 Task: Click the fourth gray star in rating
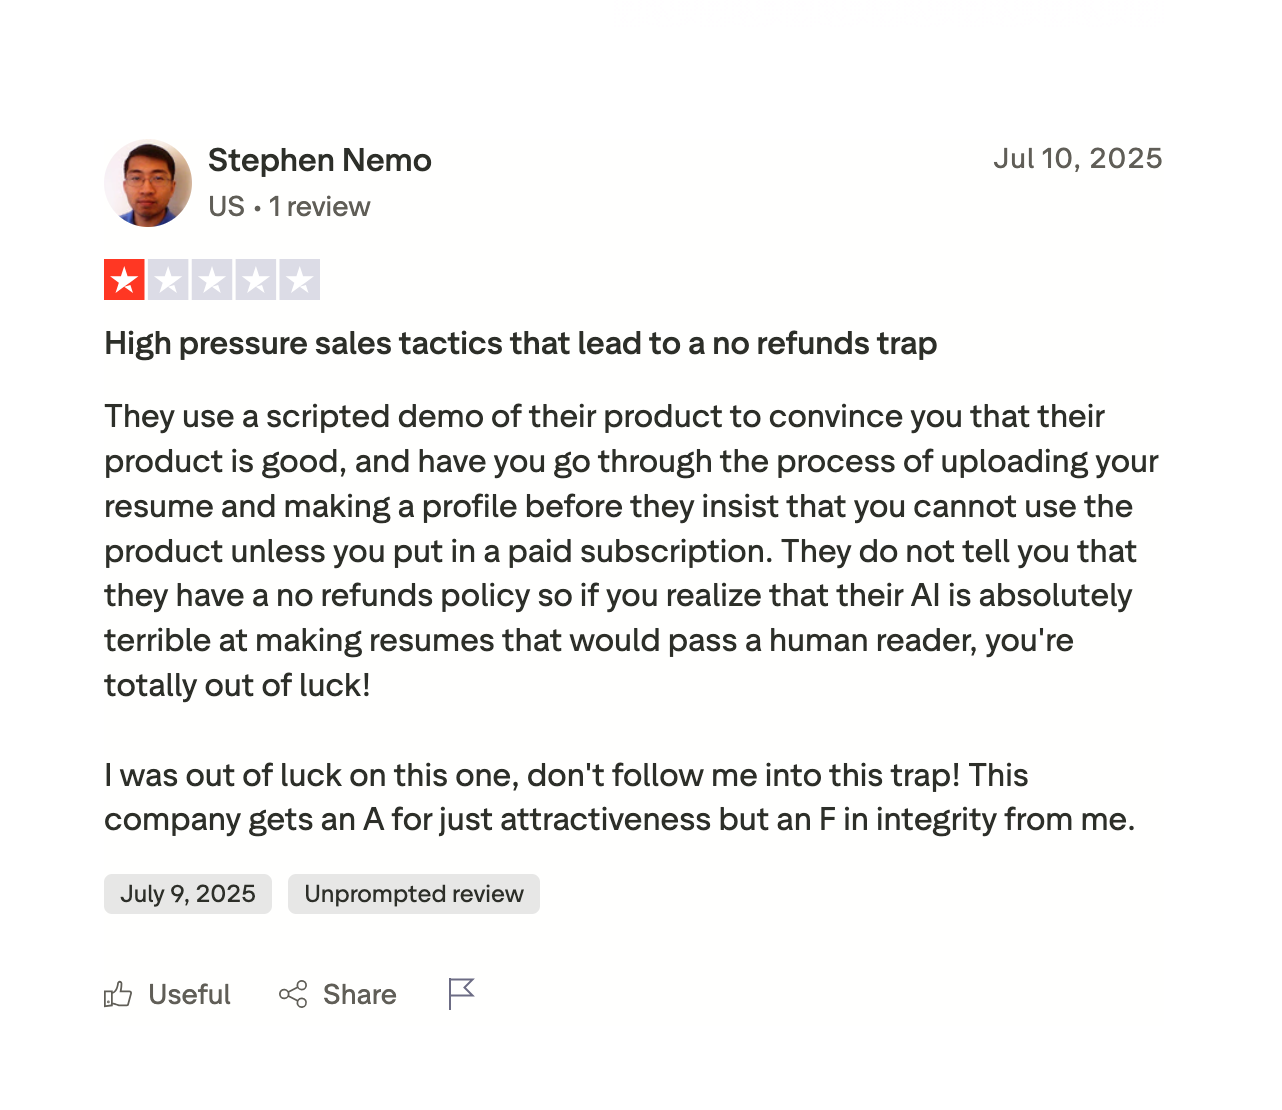(256, 280)
